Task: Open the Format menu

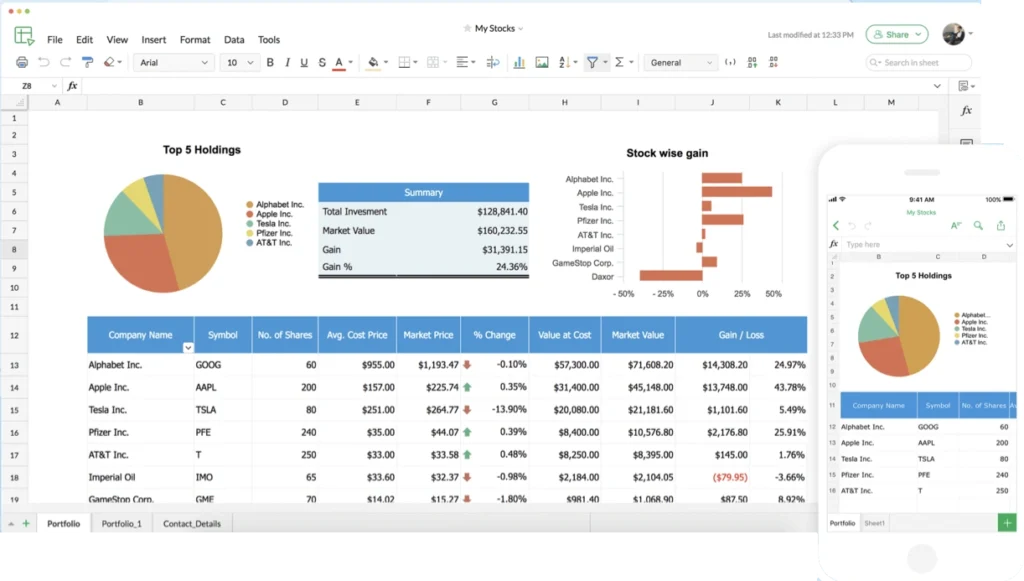Action: pos(195,40)
